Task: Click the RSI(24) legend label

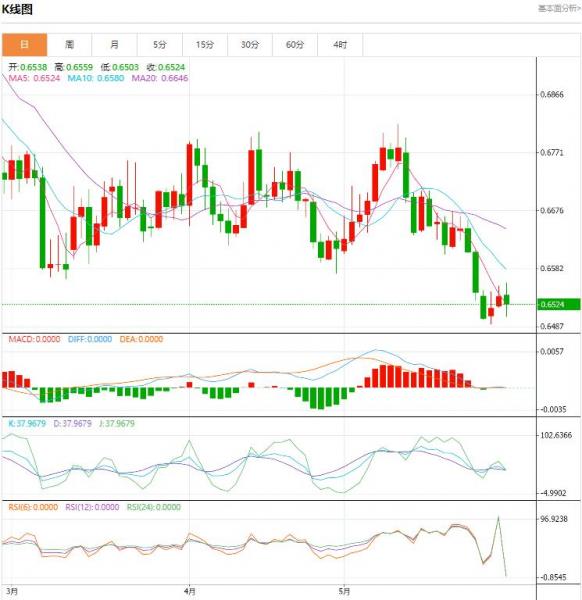Action: click(x=154, y=507)
